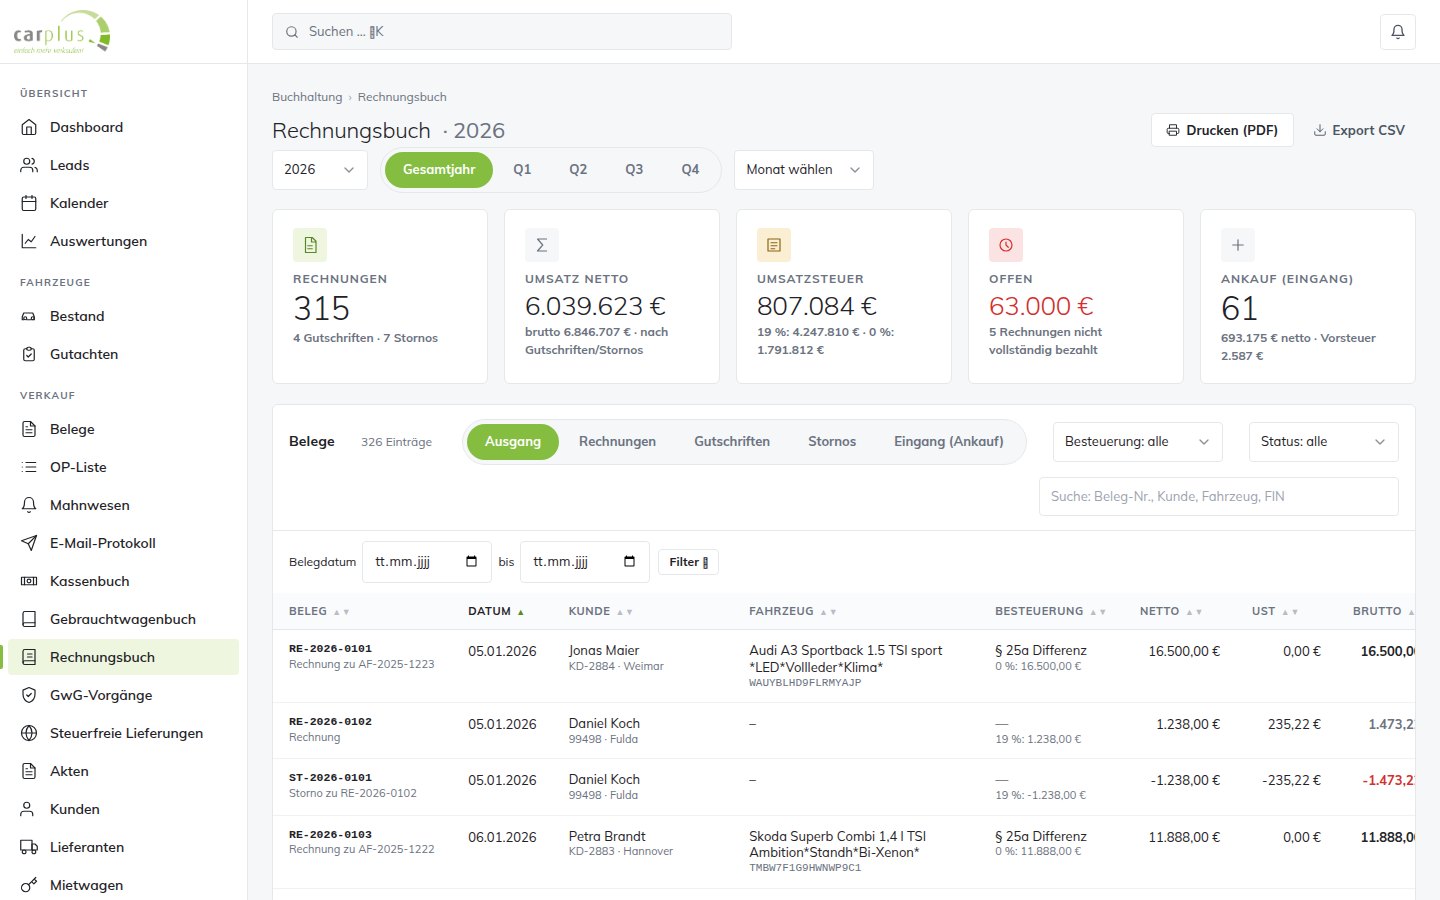This screenshot has width=1440, height=900.
Task: Click the Mietwagen key icon
Action: click(x=29, y=885)
